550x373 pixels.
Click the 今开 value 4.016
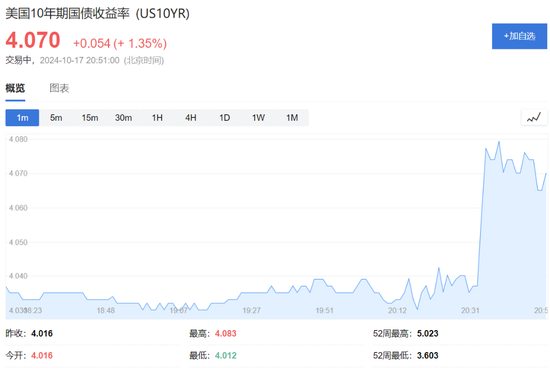42,355
